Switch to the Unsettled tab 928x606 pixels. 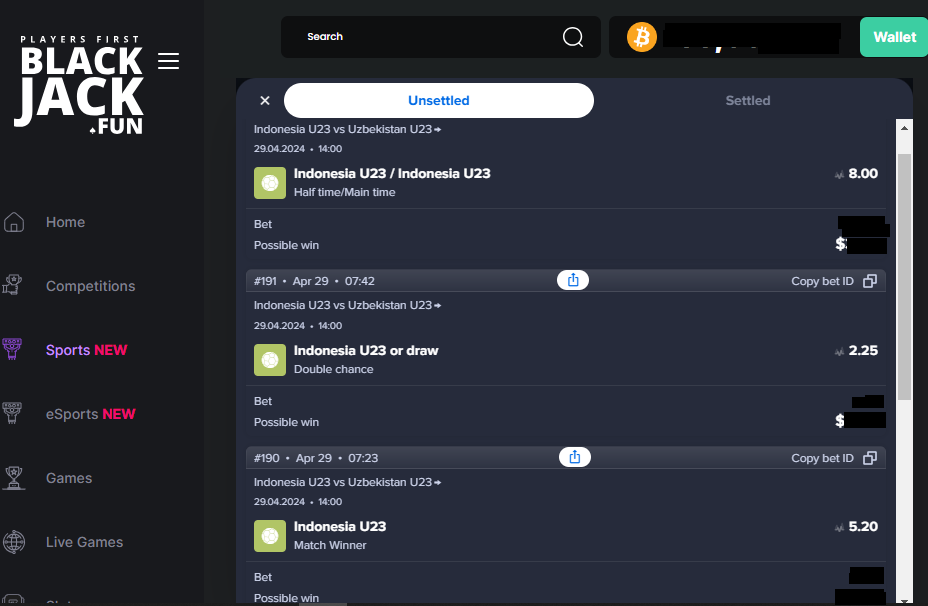pos(439,101)
